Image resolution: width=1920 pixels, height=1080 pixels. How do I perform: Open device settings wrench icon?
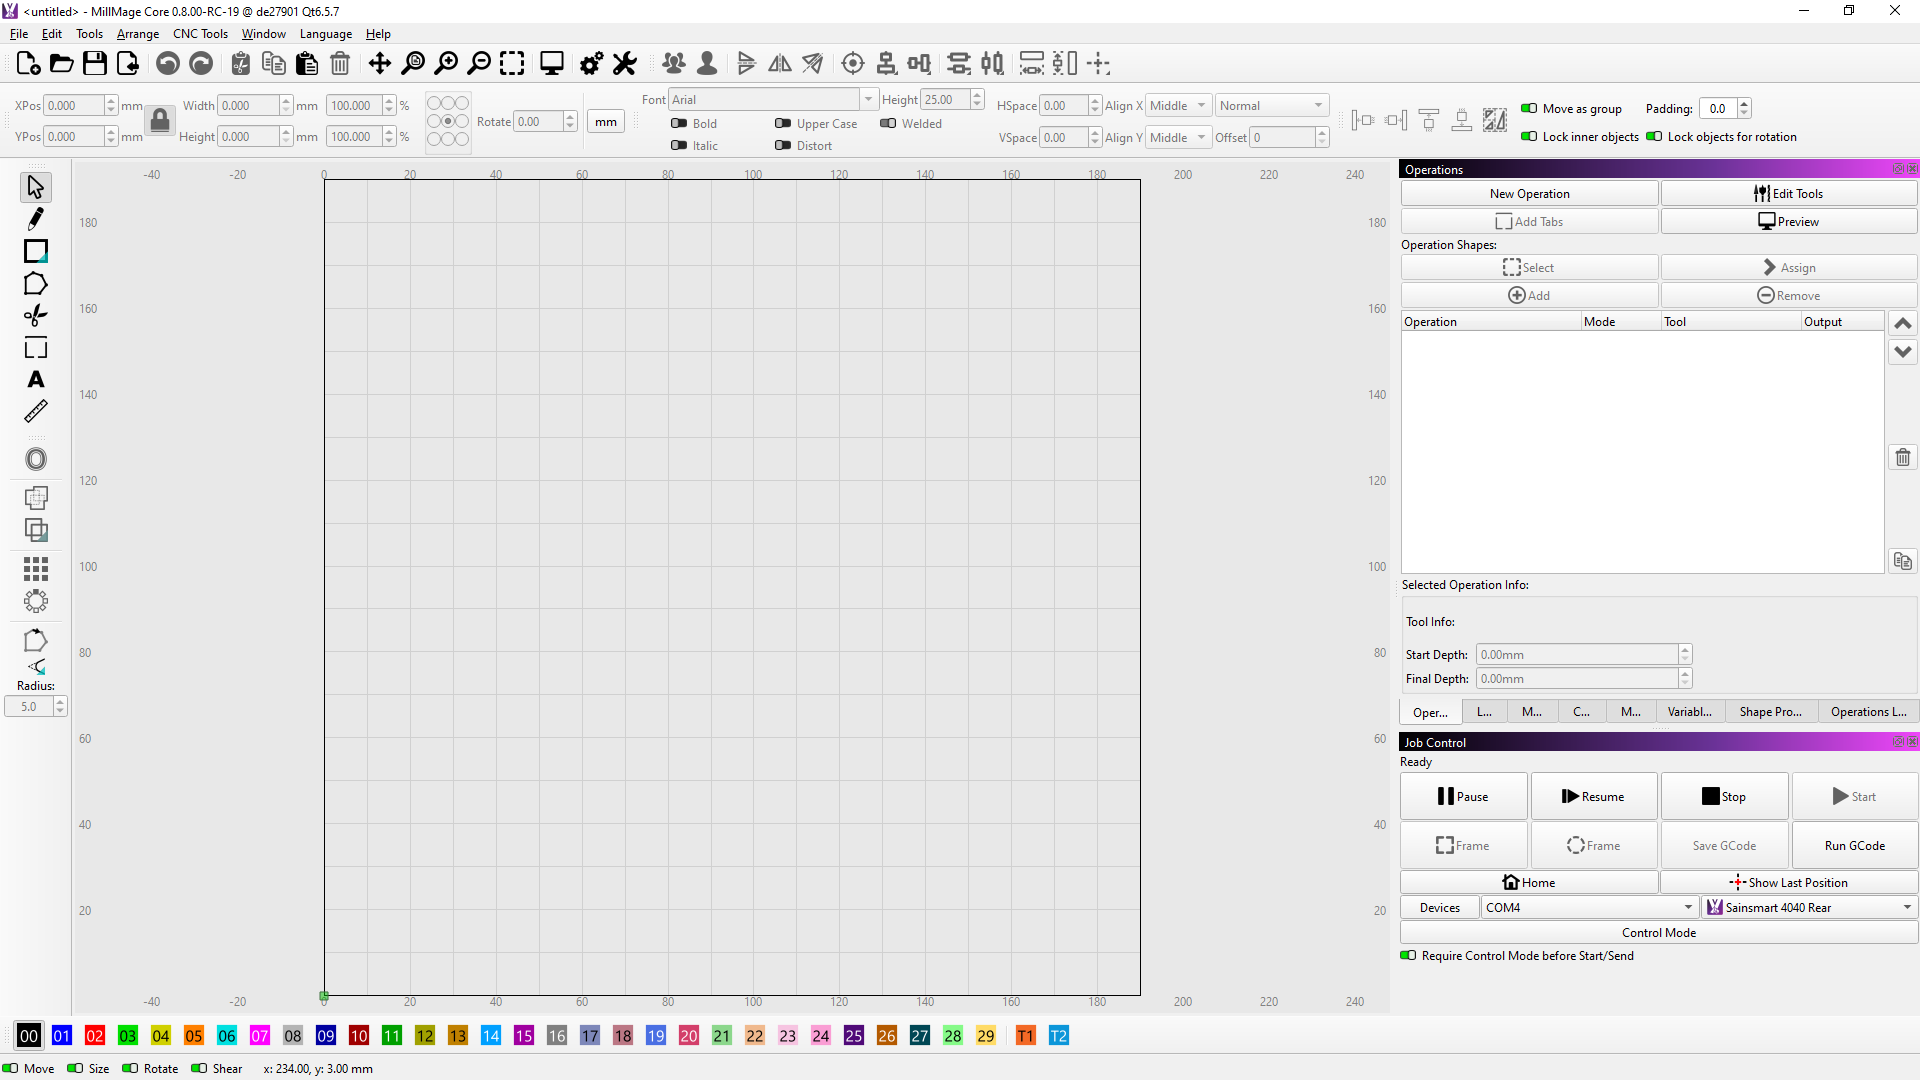tap(625, 64)
